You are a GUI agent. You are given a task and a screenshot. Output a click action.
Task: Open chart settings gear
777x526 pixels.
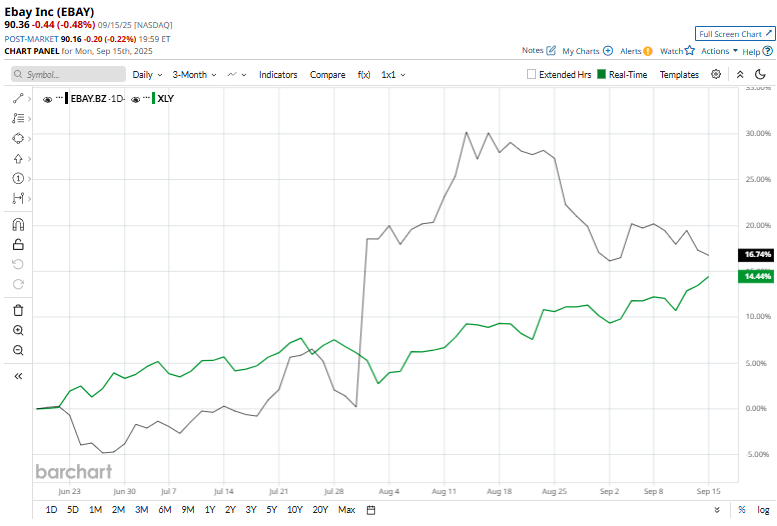[x=716, y=74]
